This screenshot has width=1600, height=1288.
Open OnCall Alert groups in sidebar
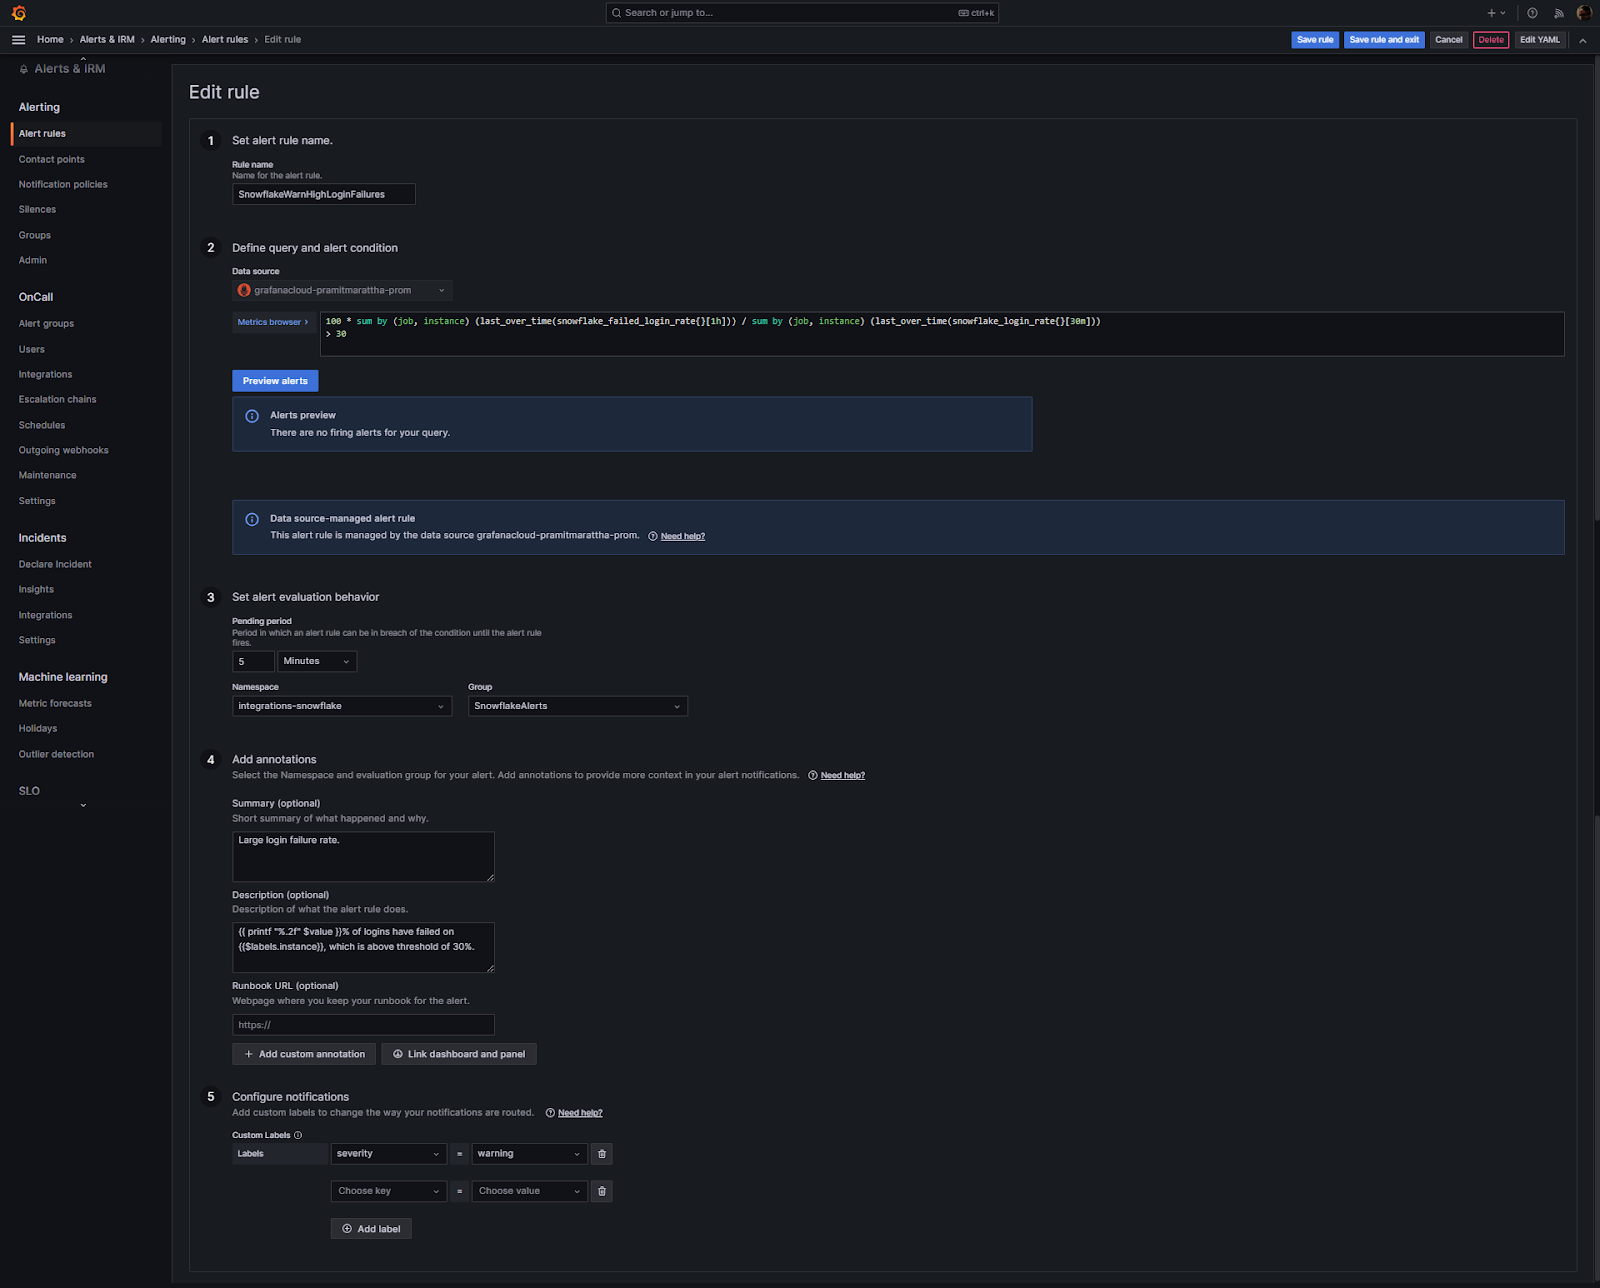[x=46, y=324]
